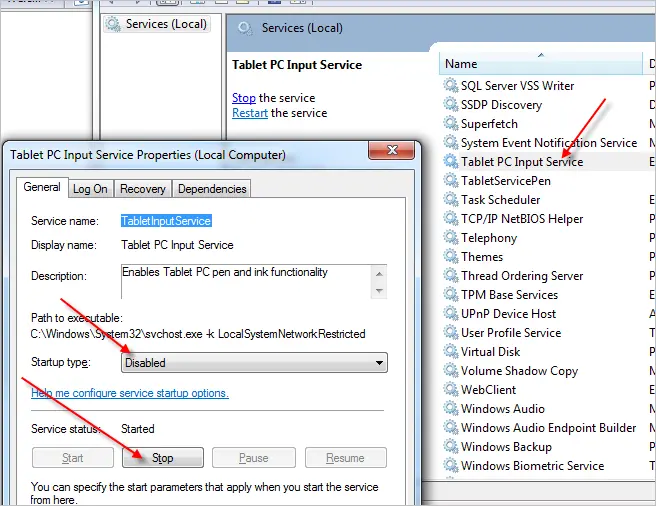Select Tablet PC Input Service in list
The height and width of the screenshot is (506, 656).
click(522, 162)
